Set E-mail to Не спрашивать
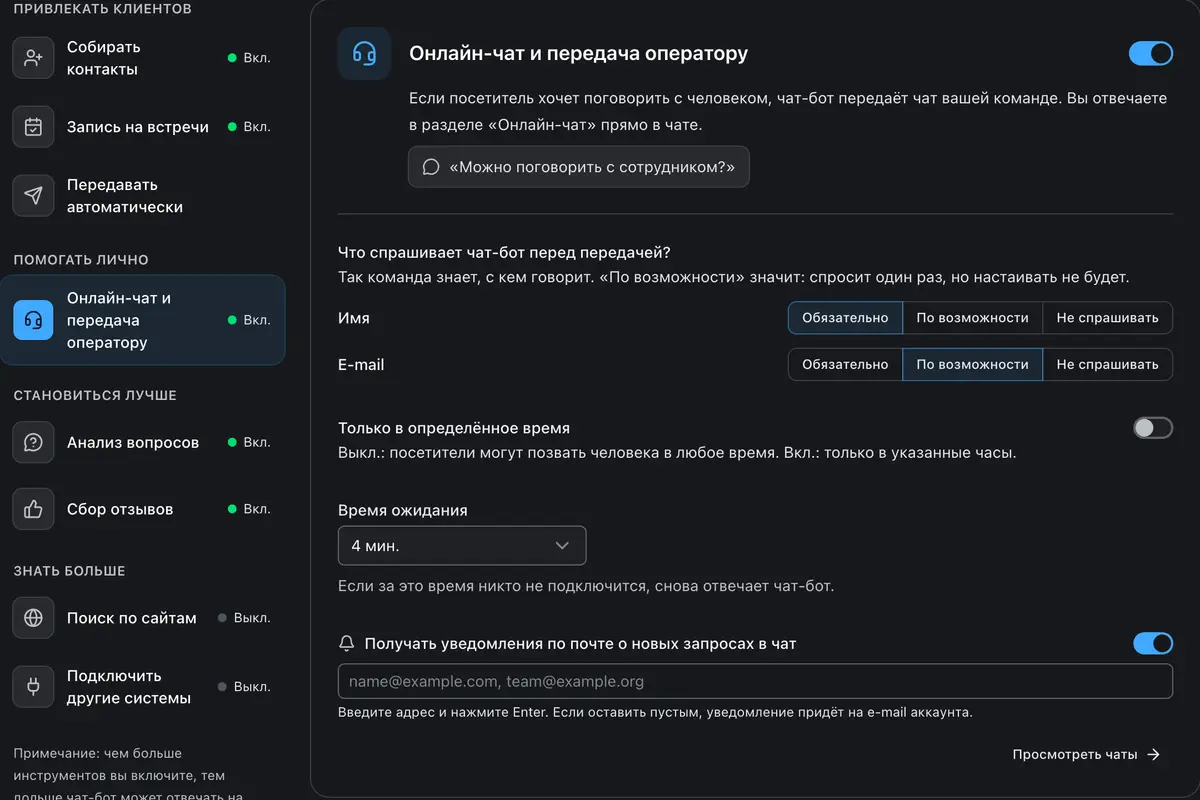This screenshot has height=800, width=1200. [1107, 364]
